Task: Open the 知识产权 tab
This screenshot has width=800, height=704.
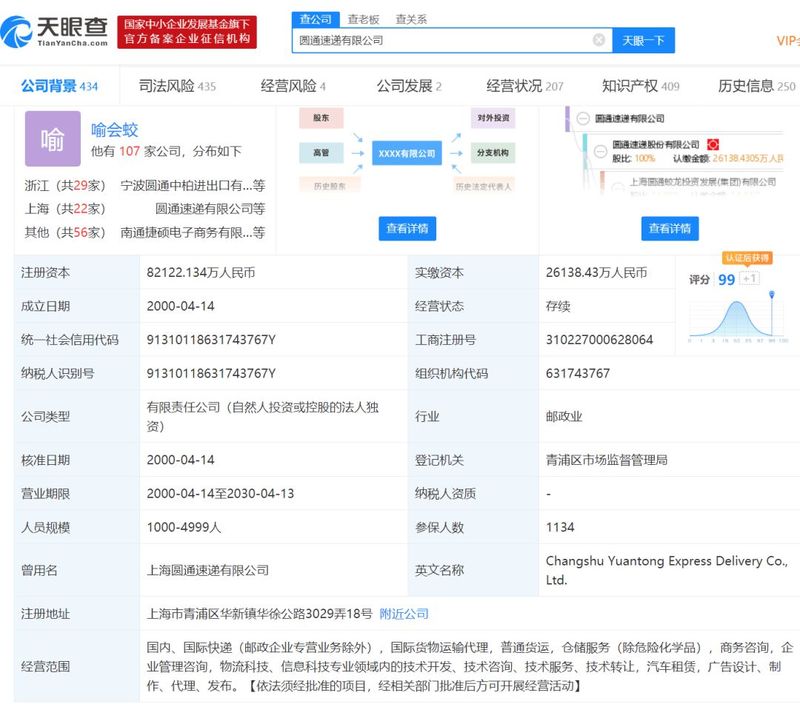Action: pos(640,86)
